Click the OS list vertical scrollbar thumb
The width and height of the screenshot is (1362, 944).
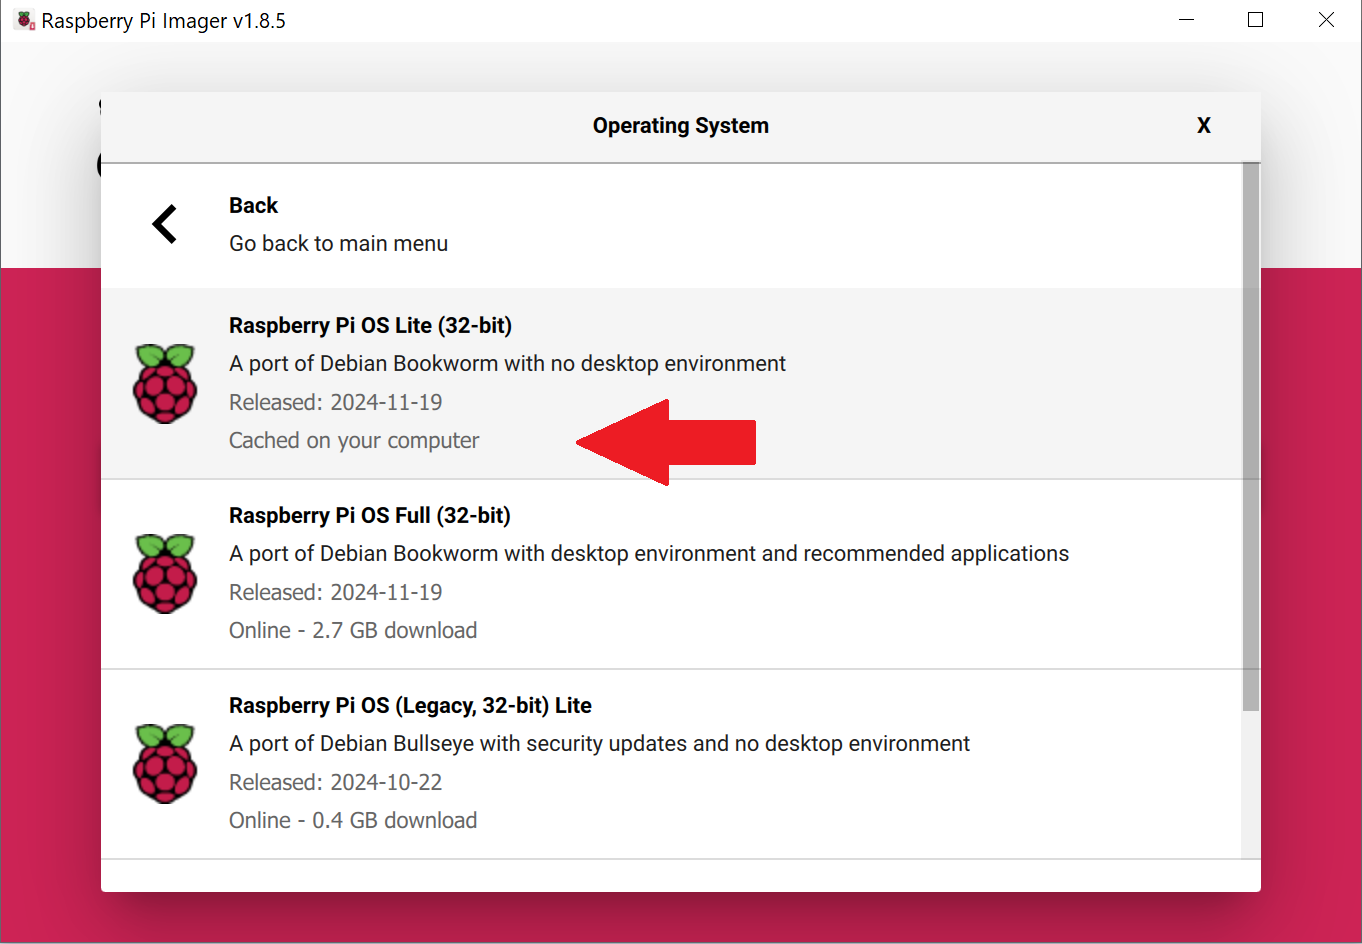click(x=1251, y=437)
